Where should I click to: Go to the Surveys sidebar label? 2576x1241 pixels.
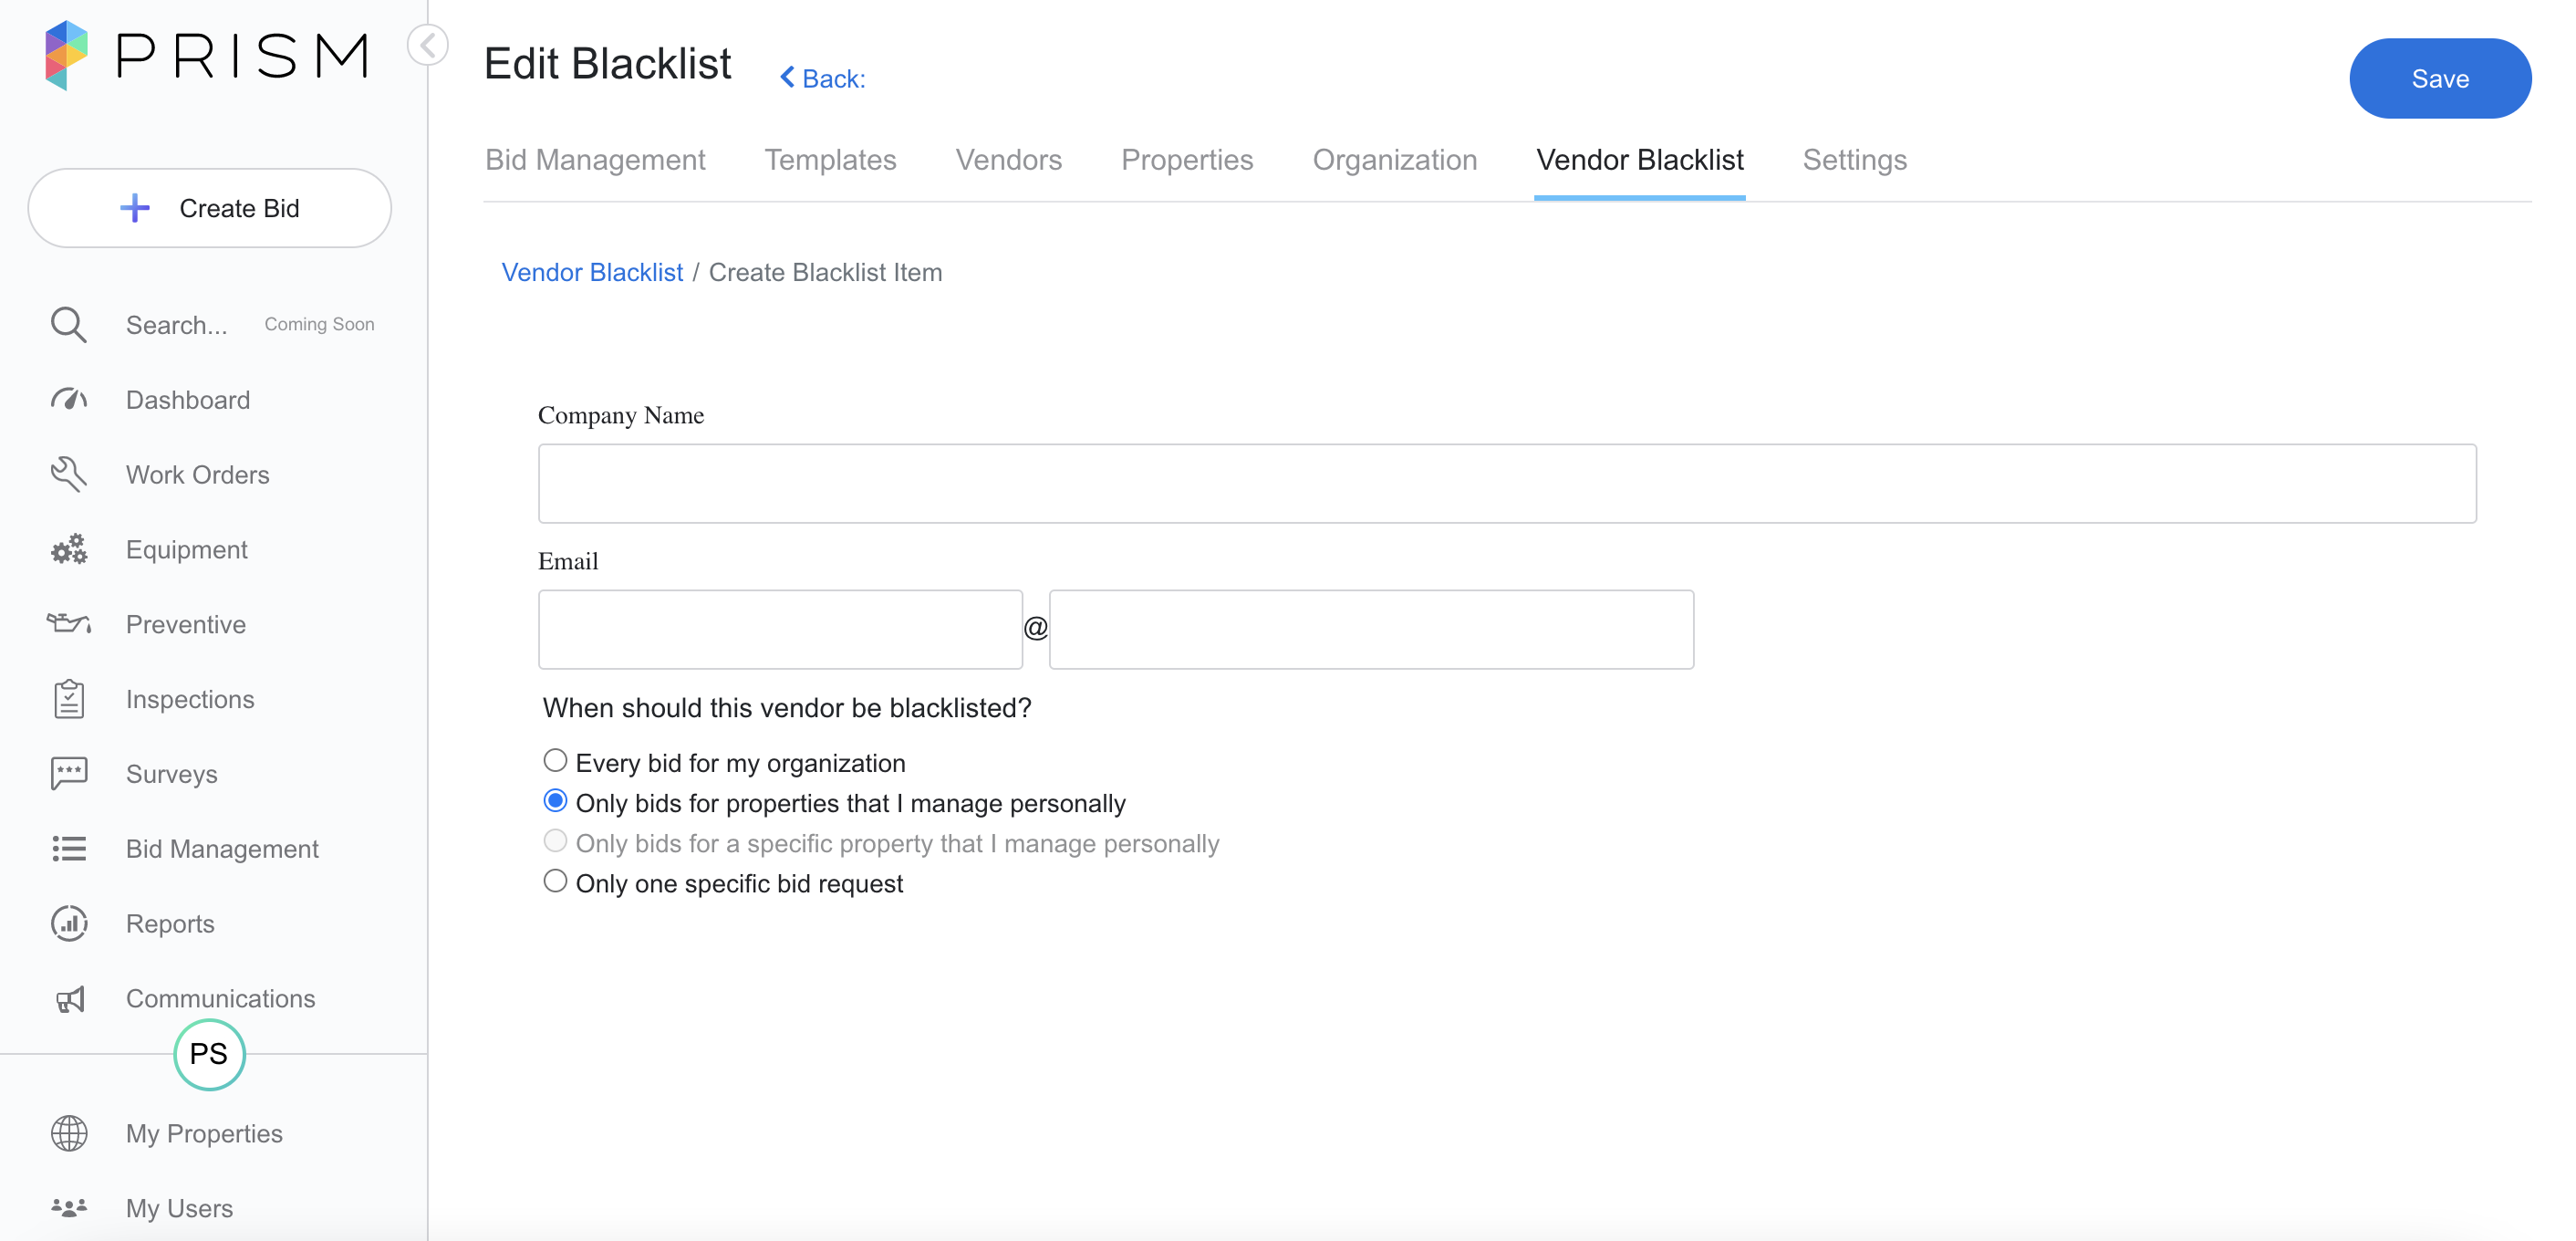tap(172, 774)
